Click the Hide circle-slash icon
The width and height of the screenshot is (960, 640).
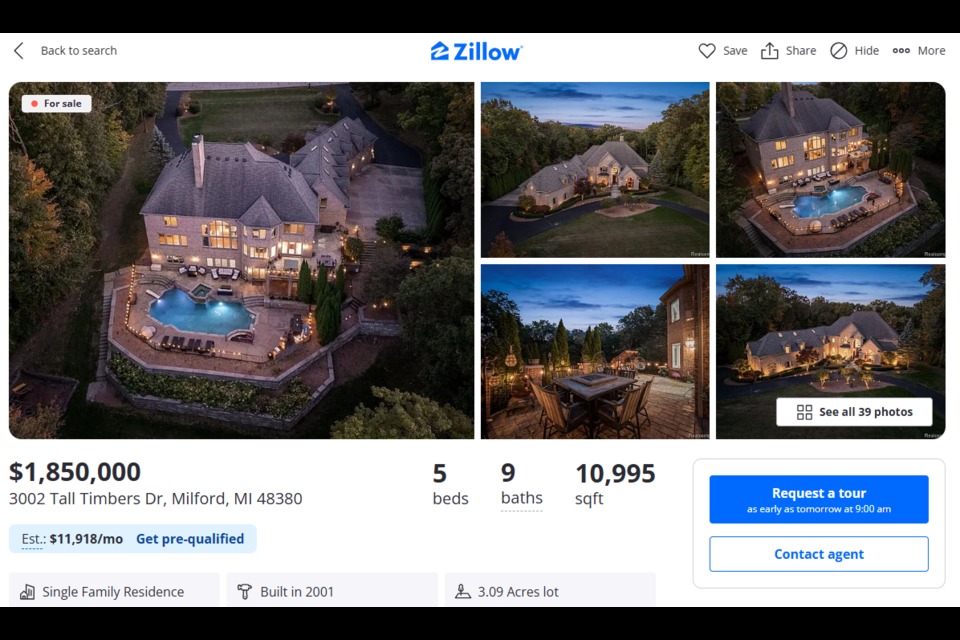coord(838,51)
